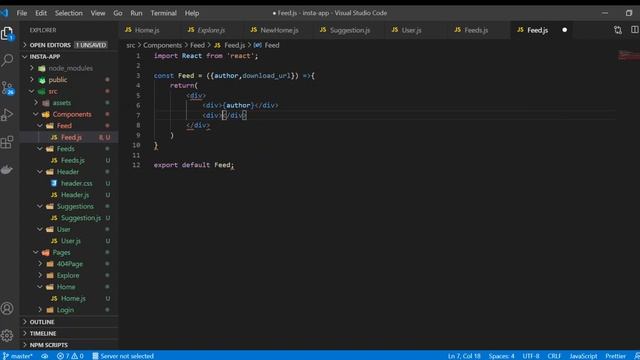The image size is (640, 360).
Task: Open the Accounts icon
Action: click(7, 309)
